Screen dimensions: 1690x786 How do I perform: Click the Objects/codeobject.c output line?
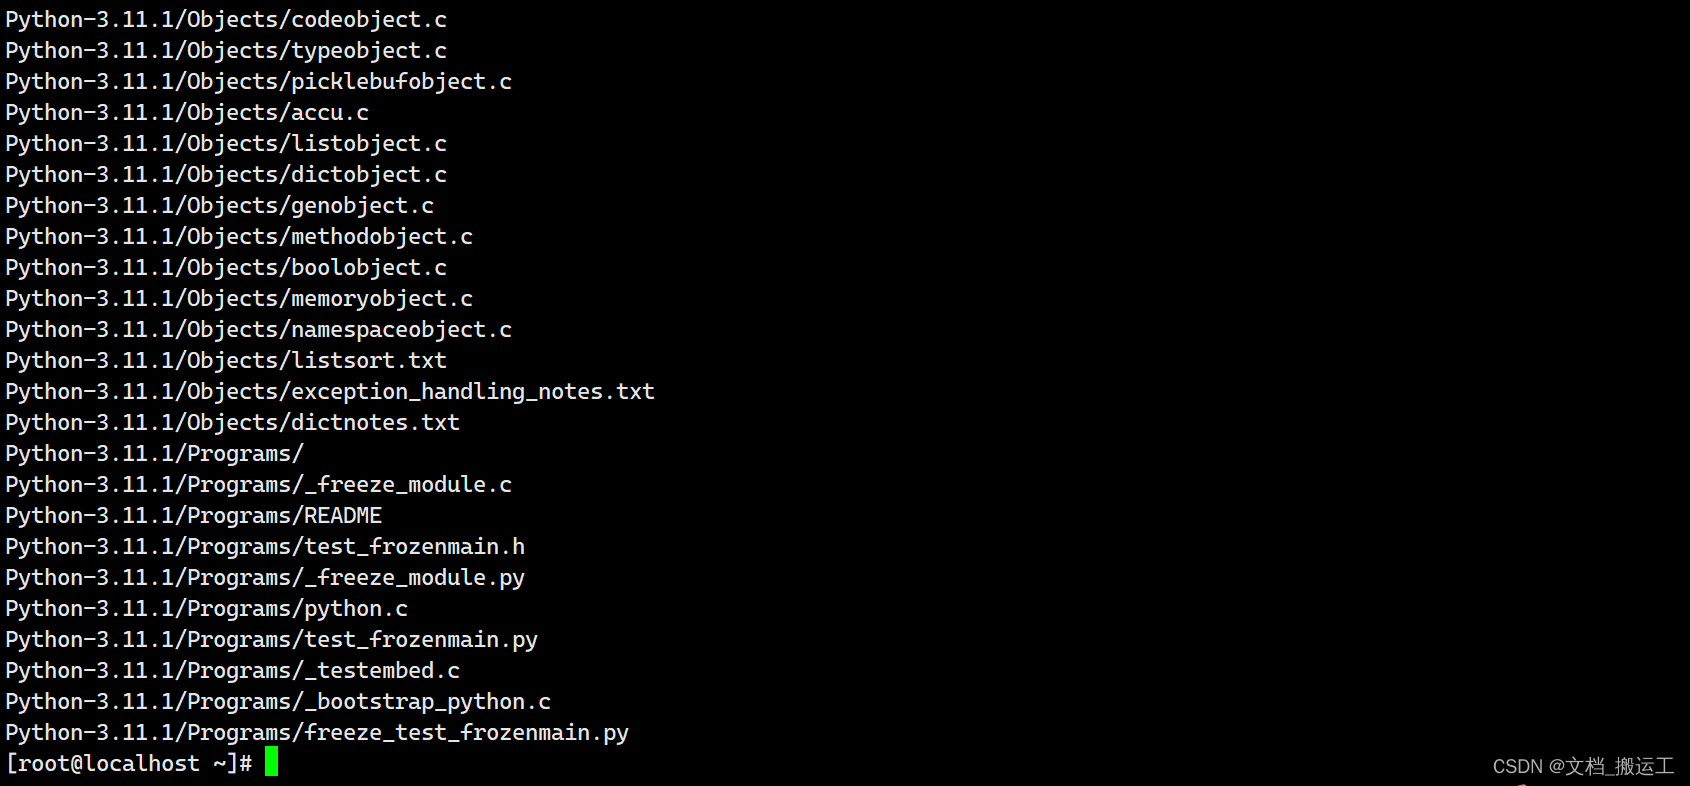[226, 20]
